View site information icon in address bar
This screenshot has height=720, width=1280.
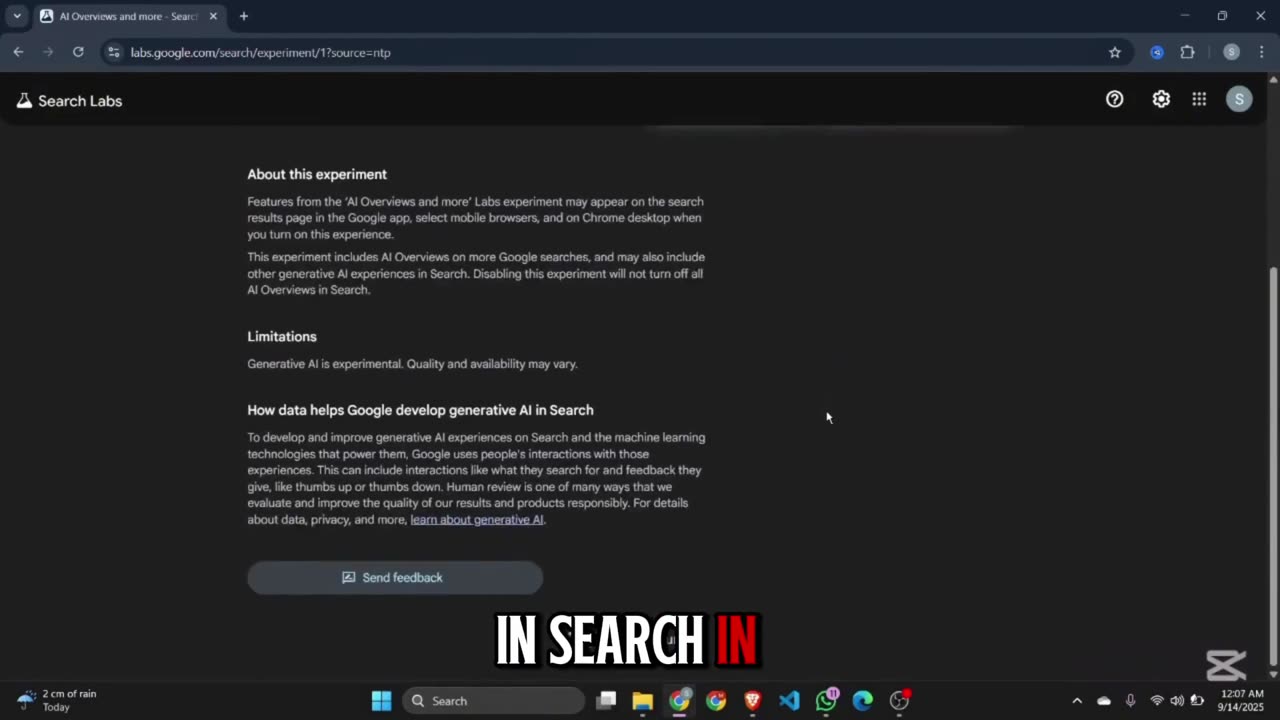(x=114, y=52)
